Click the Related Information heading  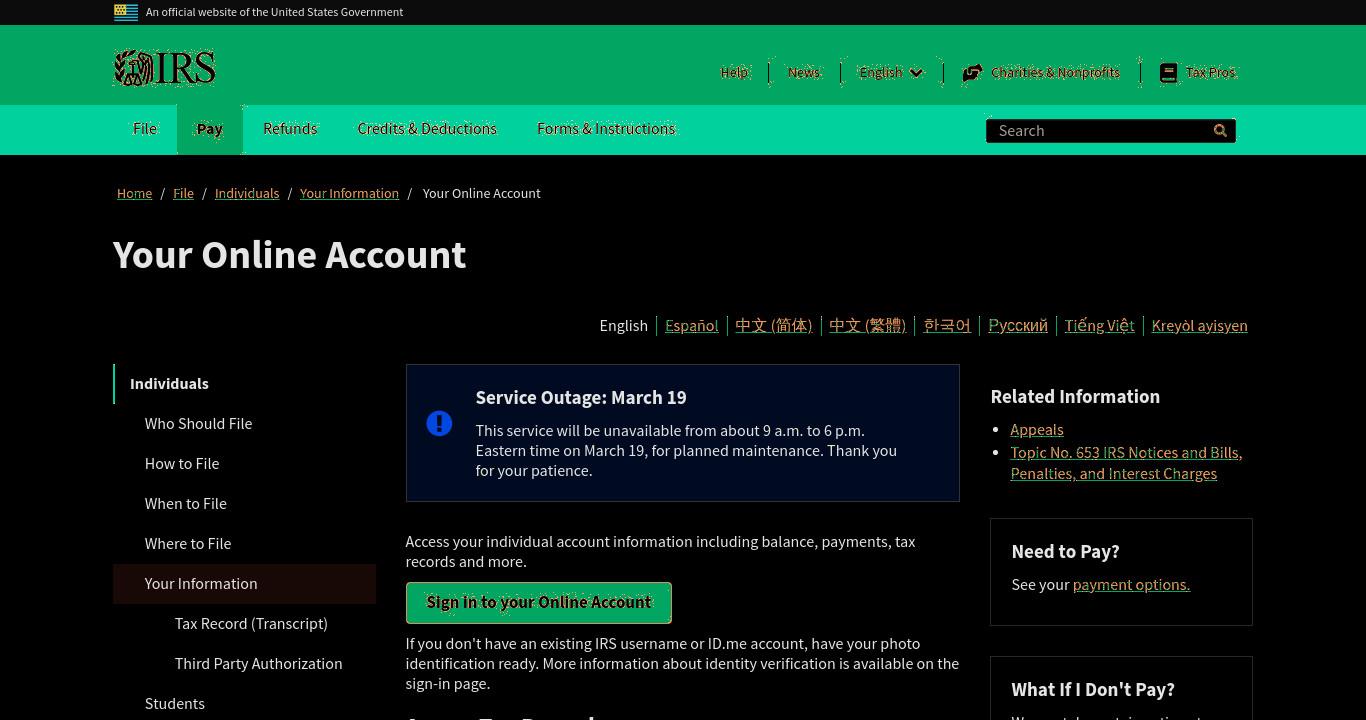(x=1075, y=397)
